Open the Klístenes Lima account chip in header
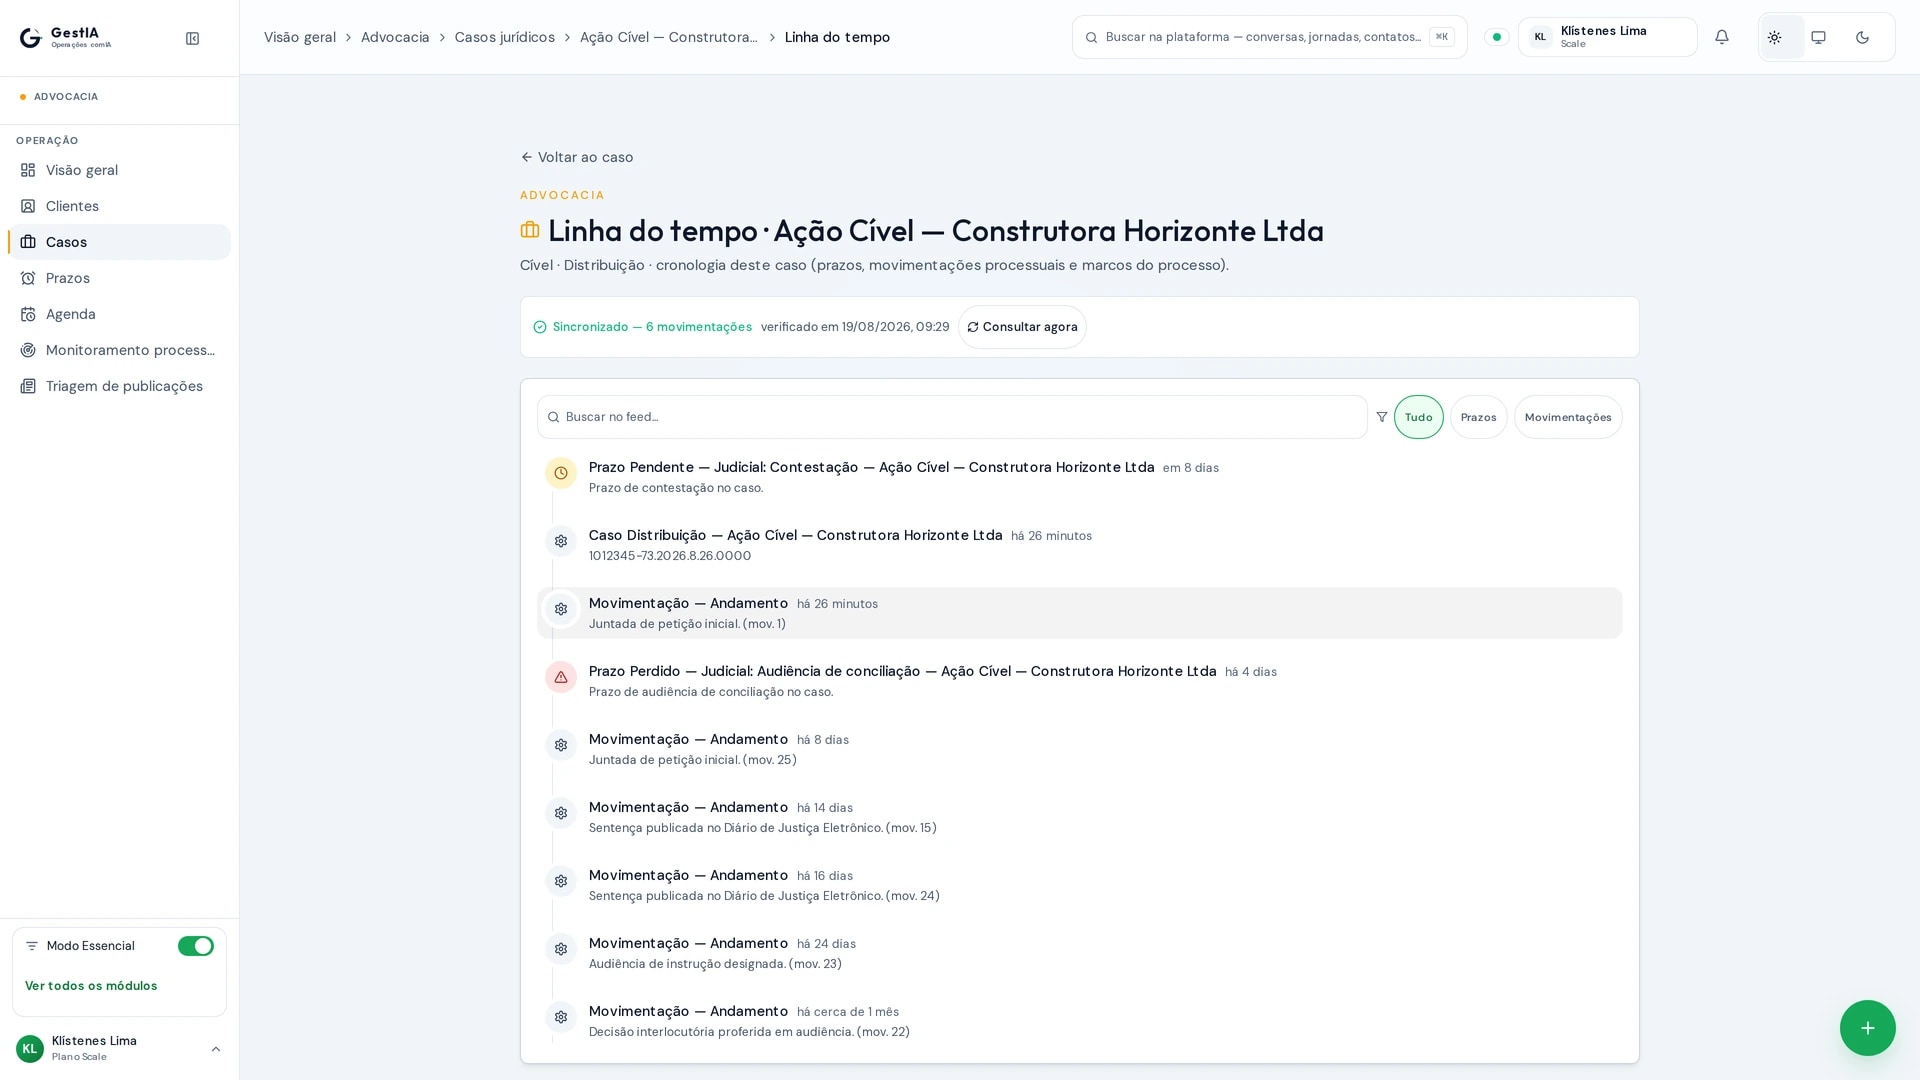Image resolution: width=1920 pixels, height=1080 pixels. [1607, 37]
